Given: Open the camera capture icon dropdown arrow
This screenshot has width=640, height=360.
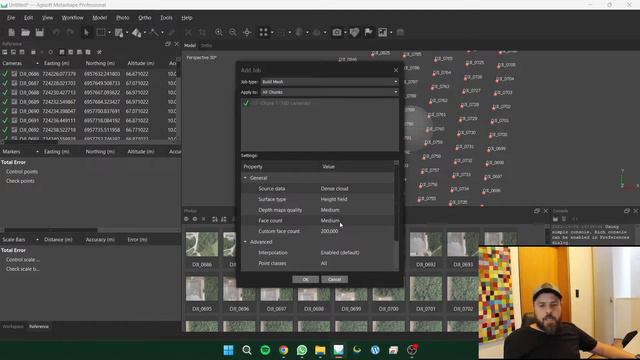Looking at the screenshot, I should (x=345, y=33).
